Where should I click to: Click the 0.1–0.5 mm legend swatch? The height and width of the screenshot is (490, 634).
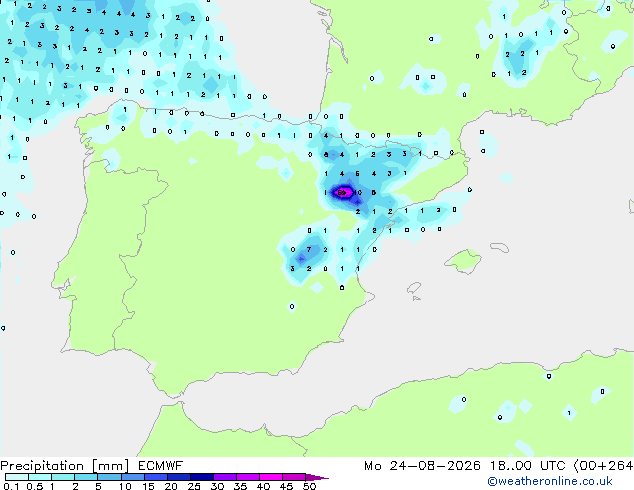click(17, 477)
